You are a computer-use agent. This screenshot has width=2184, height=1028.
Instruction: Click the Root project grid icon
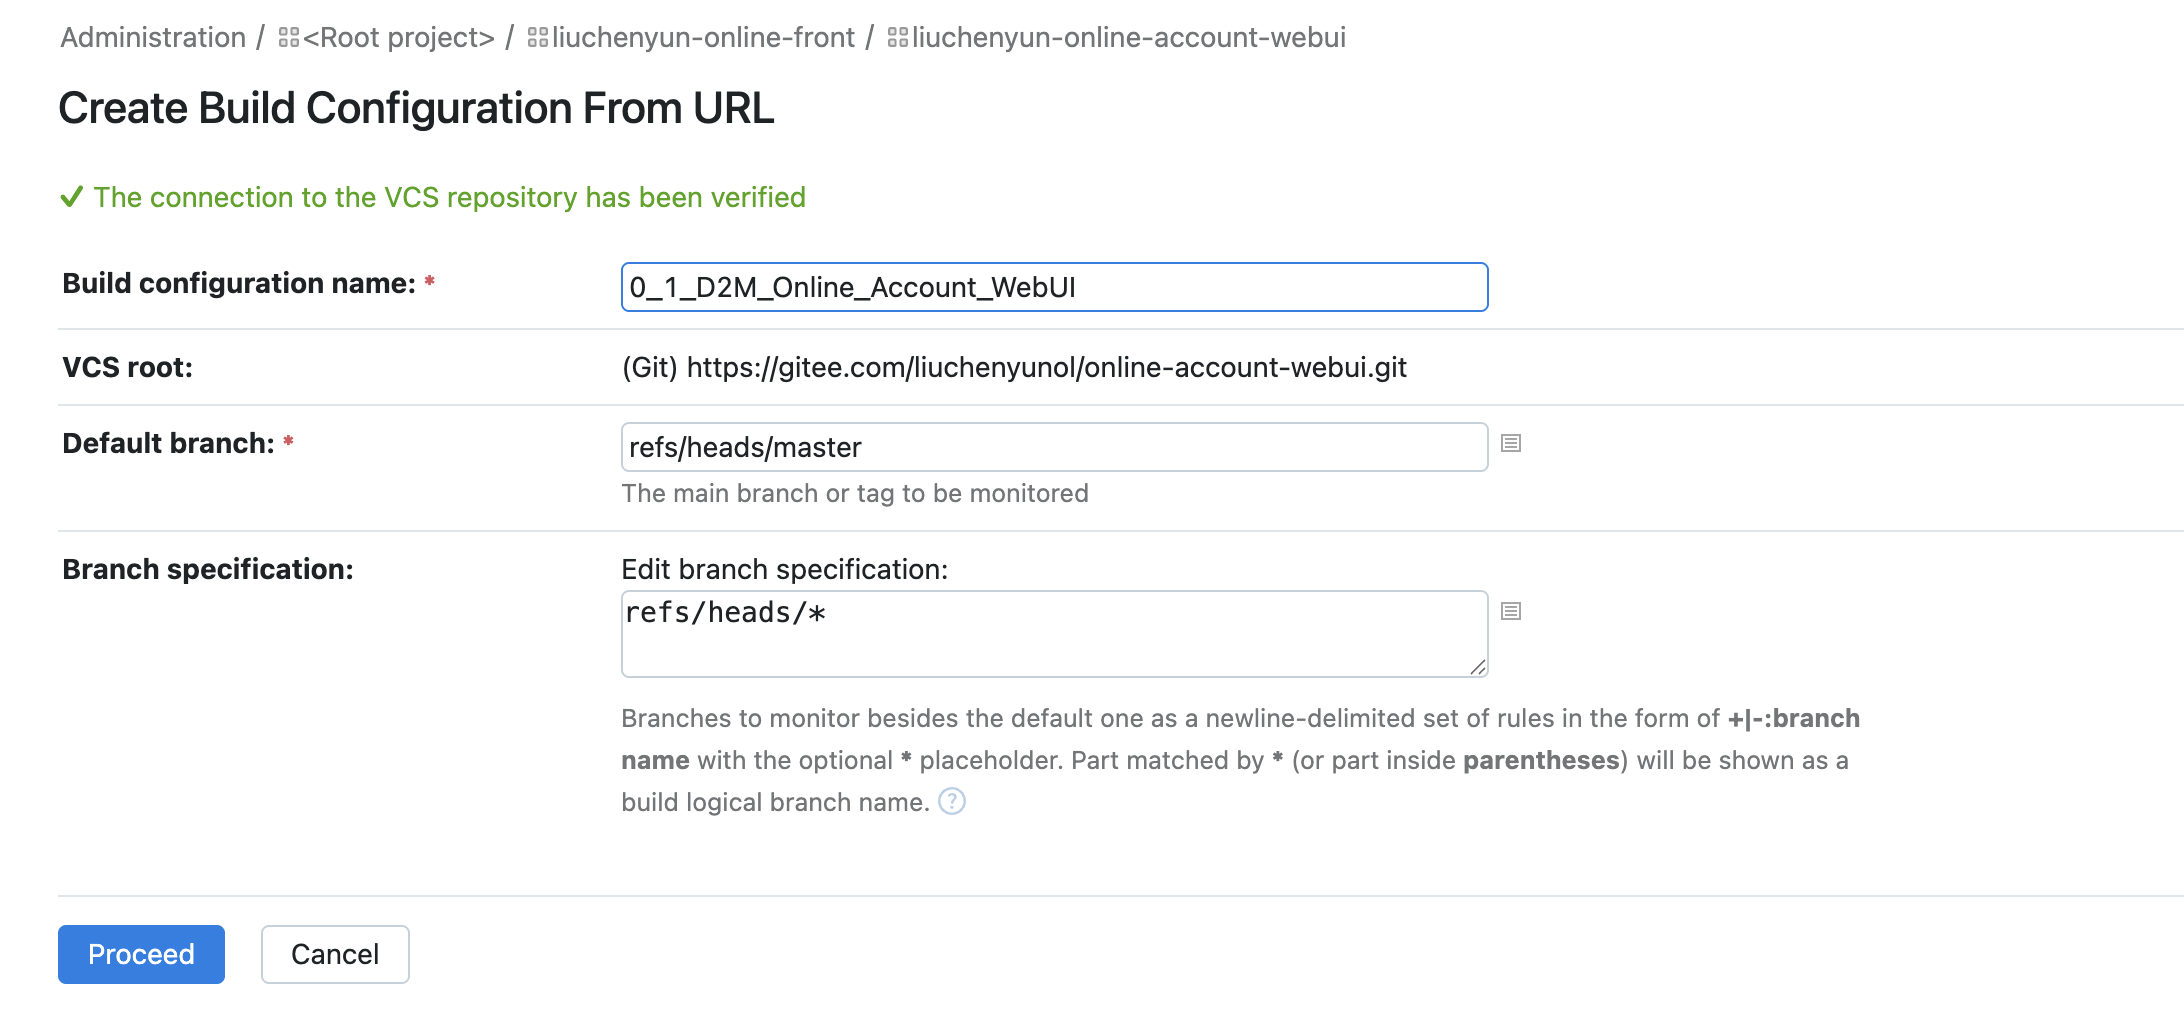[289, 38]
